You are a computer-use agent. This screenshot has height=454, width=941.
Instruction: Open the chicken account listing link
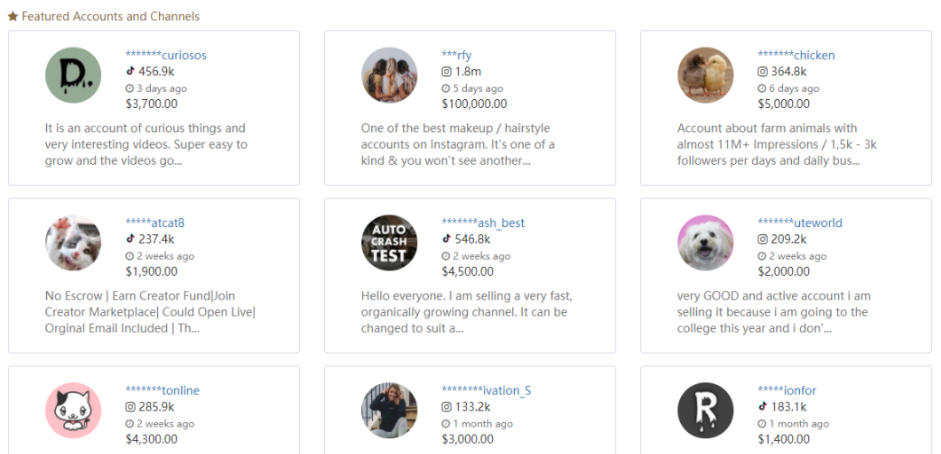click(796, 55)
